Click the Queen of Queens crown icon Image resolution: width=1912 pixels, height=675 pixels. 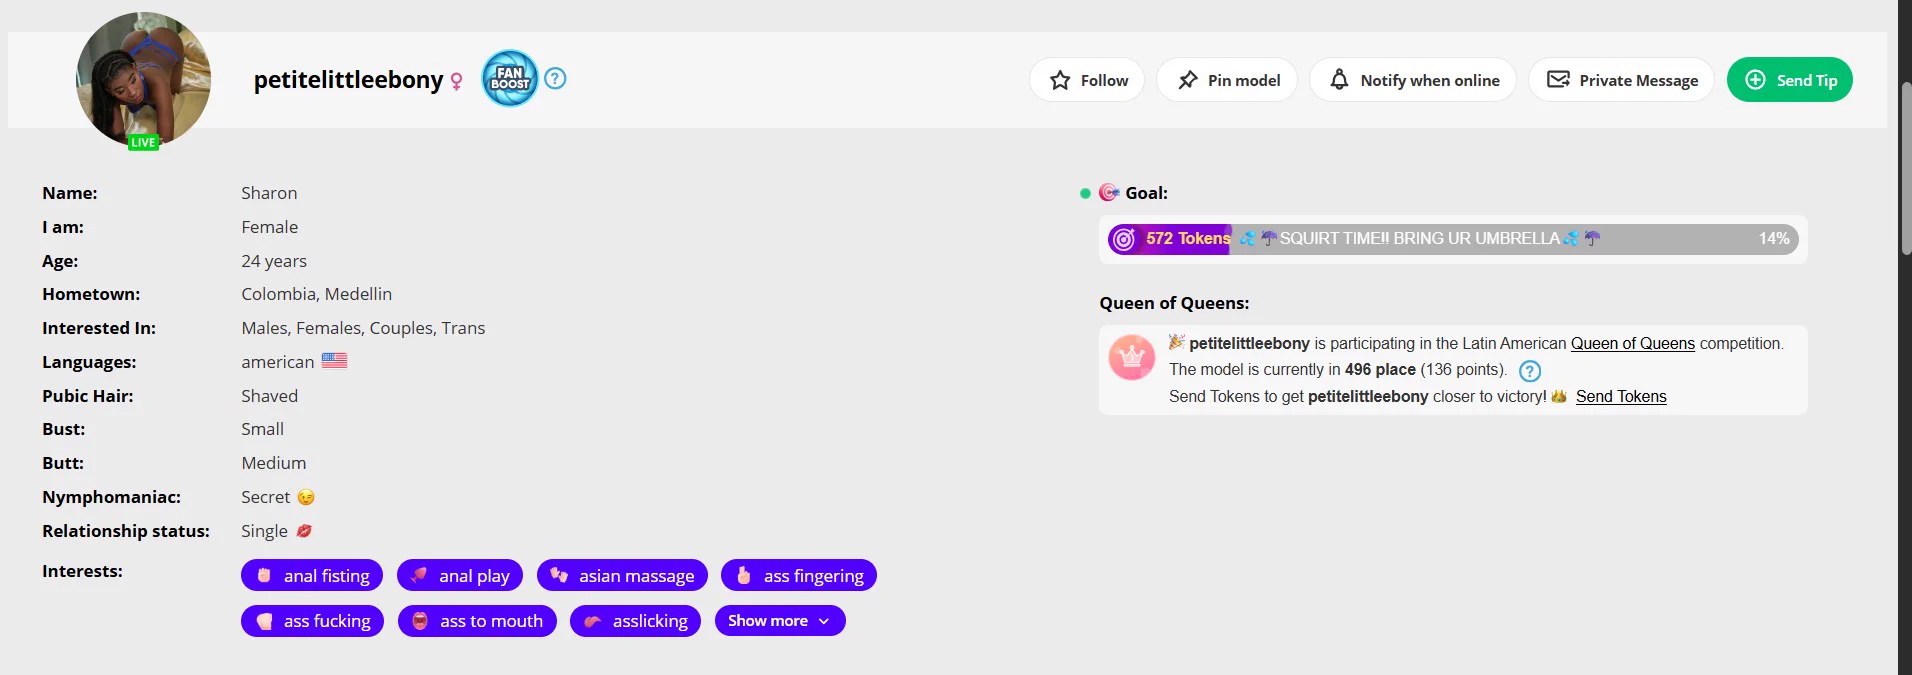point(1132,357)
